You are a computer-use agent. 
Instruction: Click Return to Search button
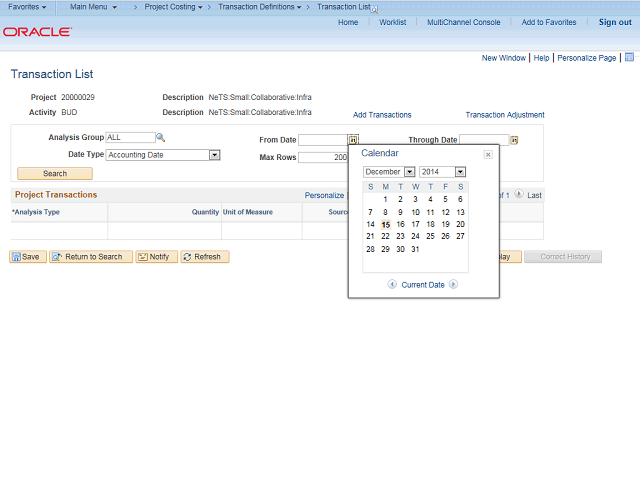(x=91, y=257)
